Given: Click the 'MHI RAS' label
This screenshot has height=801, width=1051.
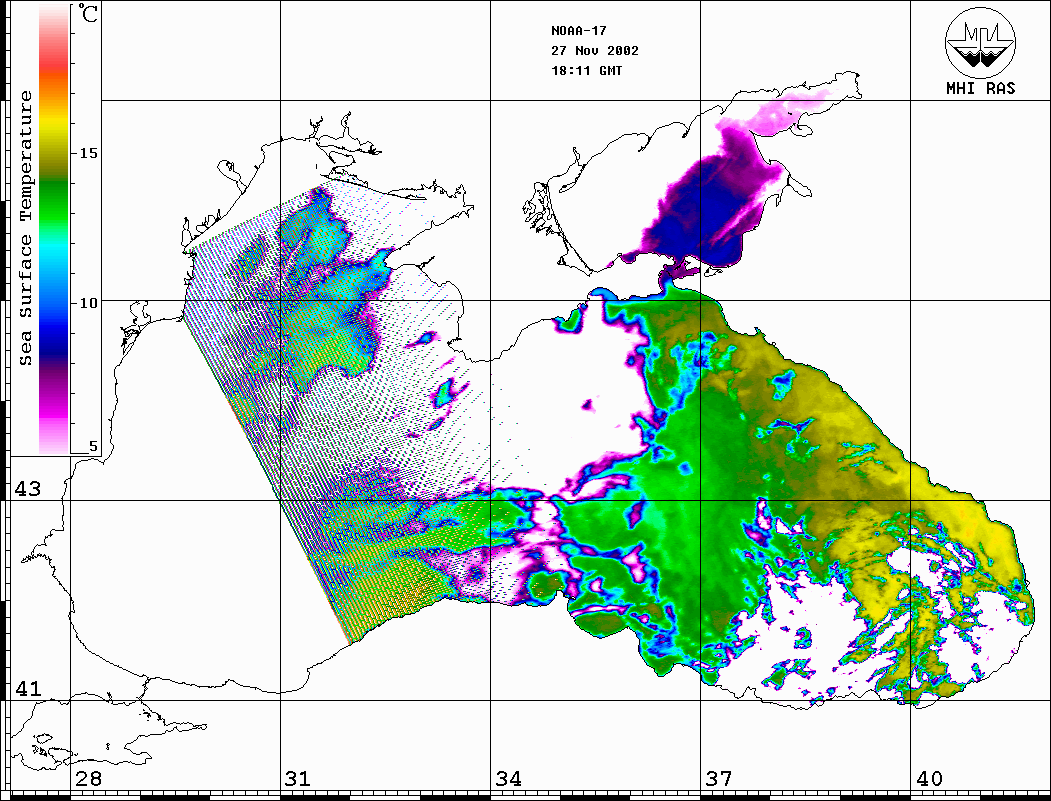Looking at the screenshot, I should point(981,88).
